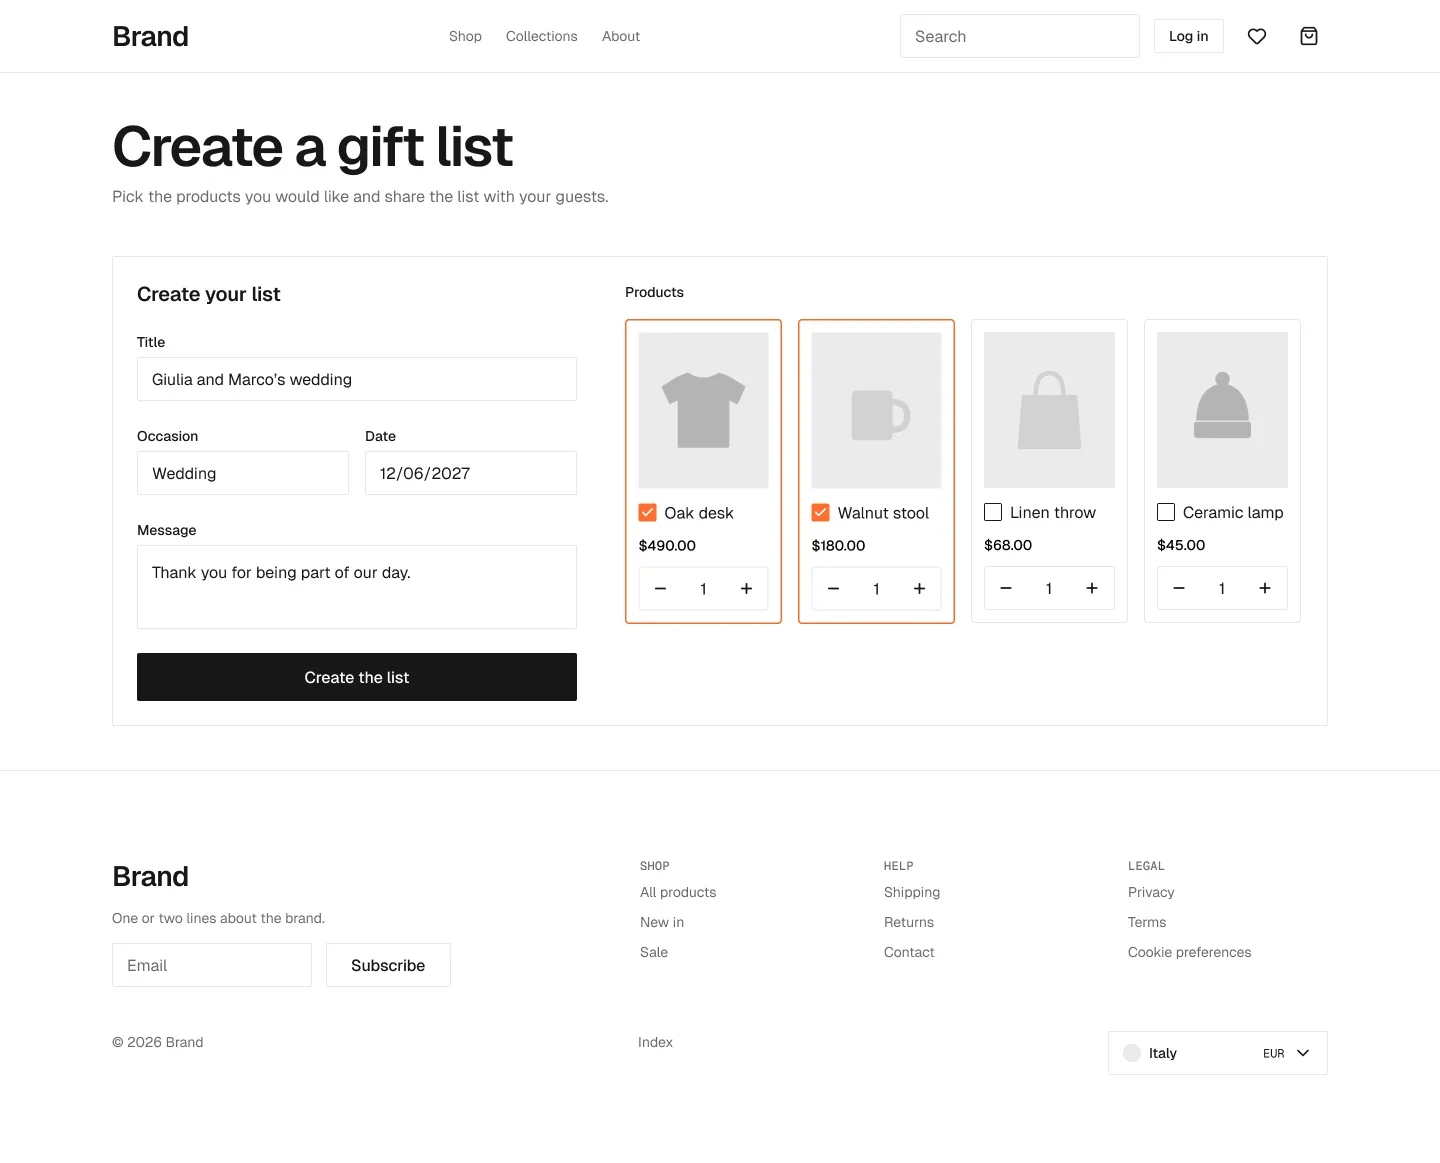
Task: Submit with Create the list button
Action: click(x=357, y=677)
